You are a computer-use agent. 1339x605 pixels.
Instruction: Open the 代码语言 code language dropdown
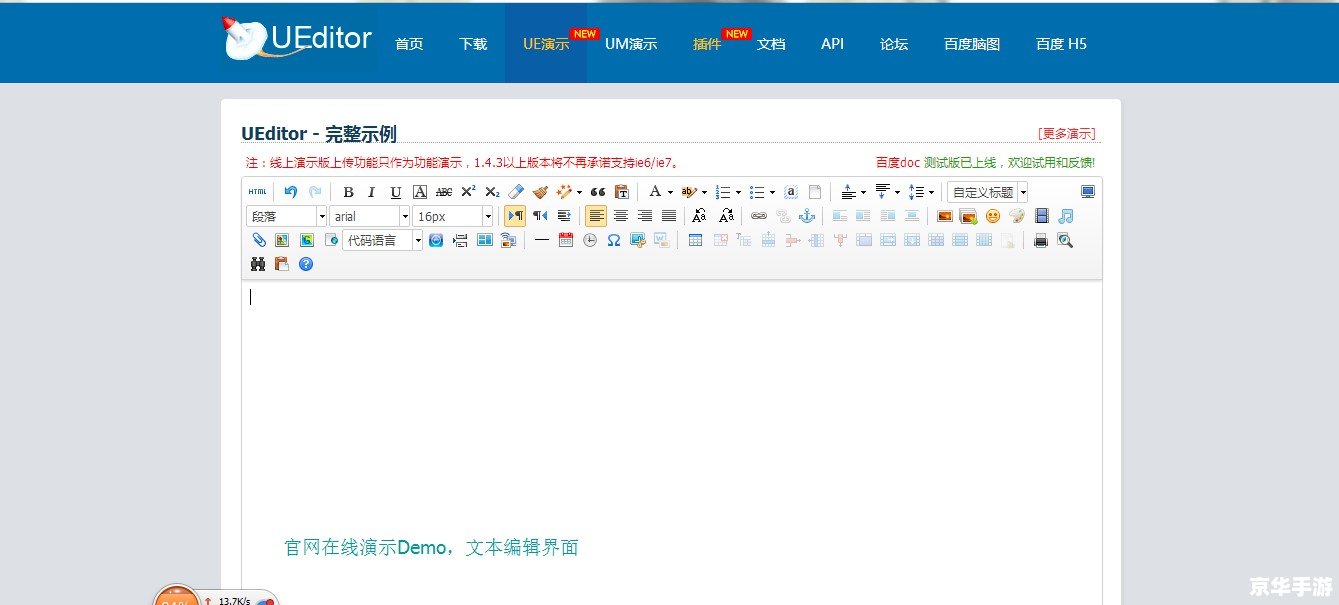click(383, 240)
